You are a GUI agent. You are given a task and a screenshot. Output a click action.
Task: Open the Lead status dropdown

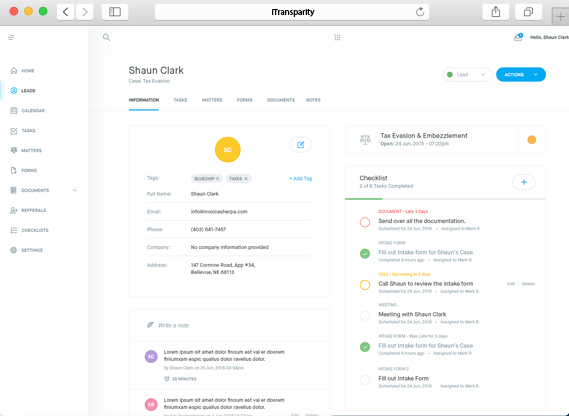[467, 75]
